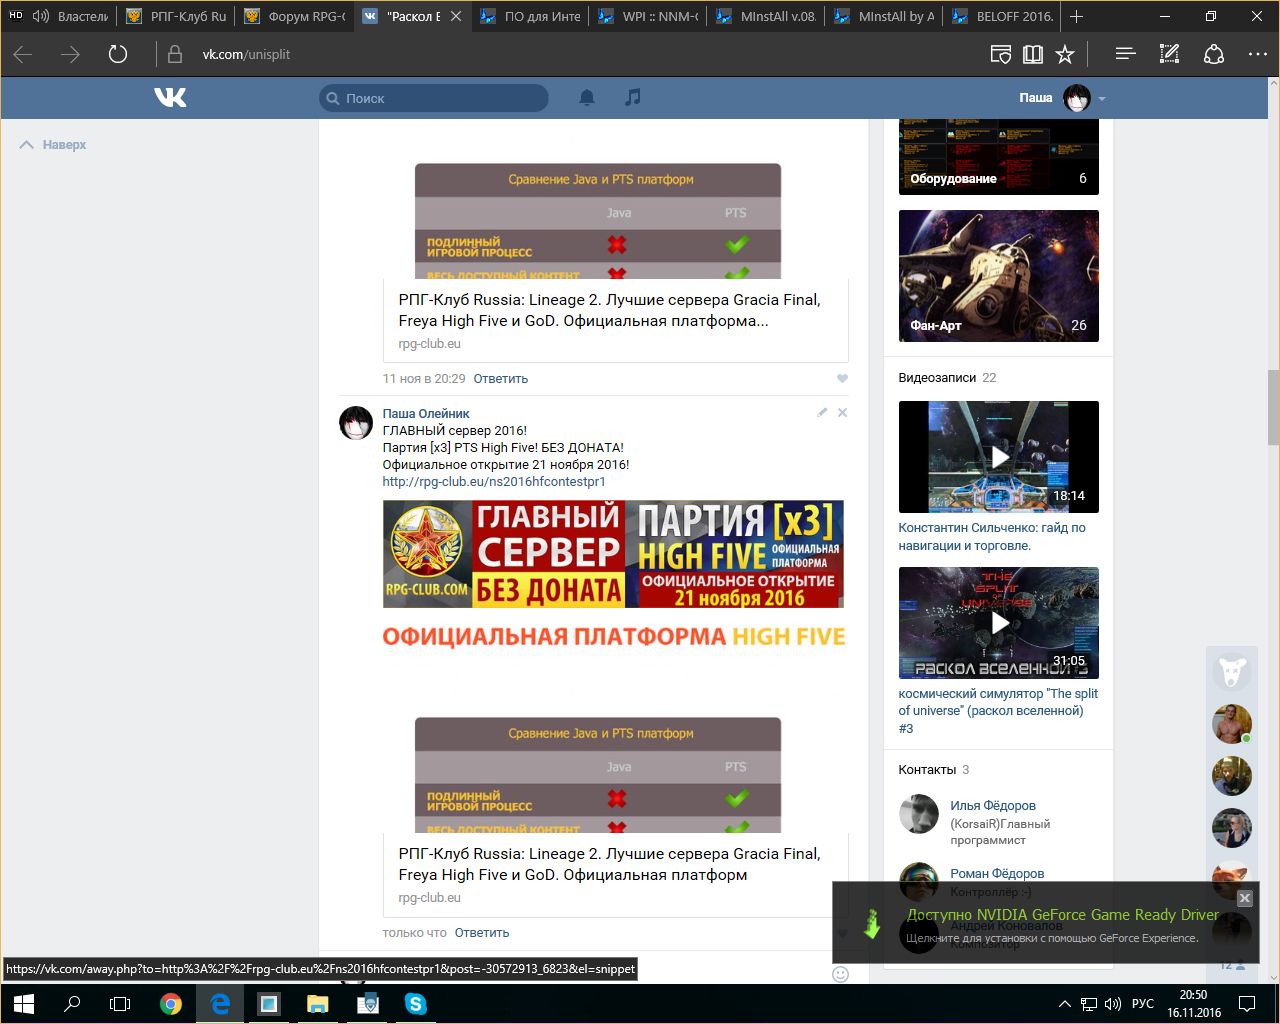Make a web note with pen icon

[1169, 55]
